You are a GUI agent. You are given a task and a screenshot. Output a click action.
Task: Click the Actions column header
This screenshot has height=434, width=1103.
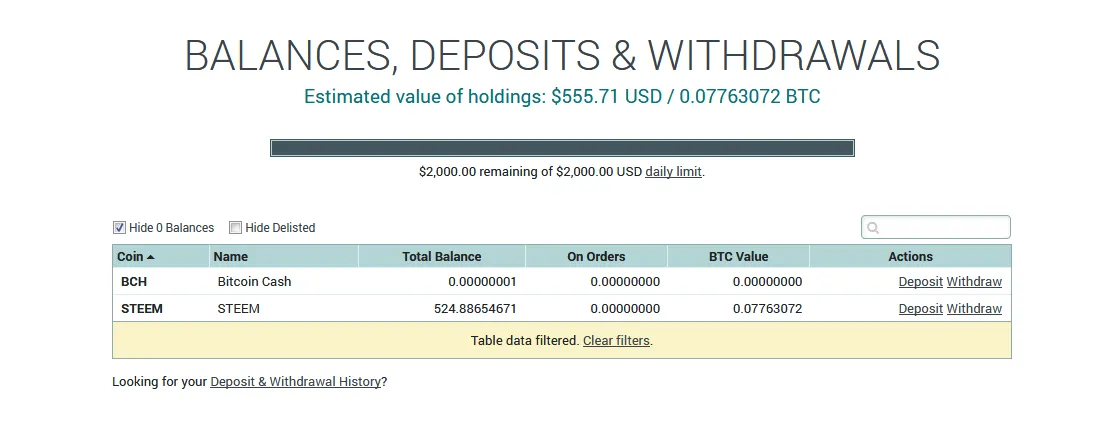pyautogui.click(x=910, y=257)
